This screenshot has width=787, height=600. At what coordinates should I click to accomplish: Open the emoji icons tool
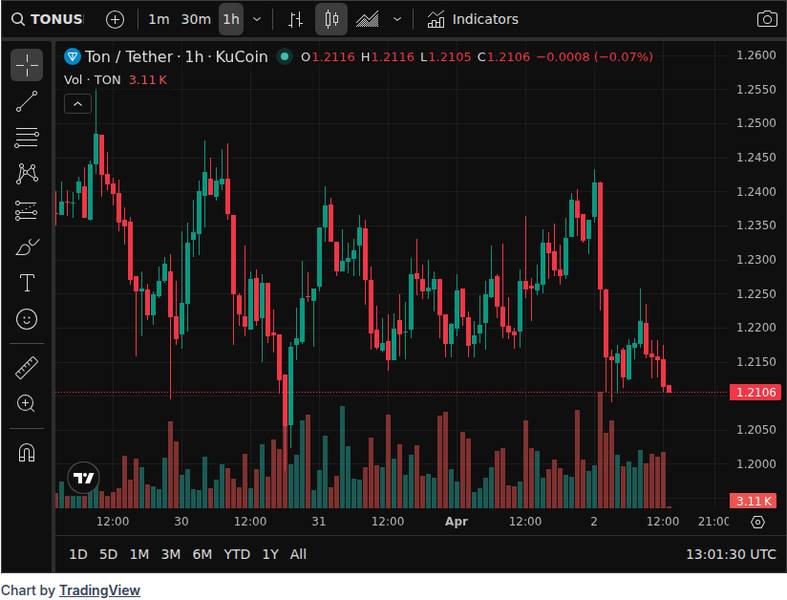(x=27, y=319)
